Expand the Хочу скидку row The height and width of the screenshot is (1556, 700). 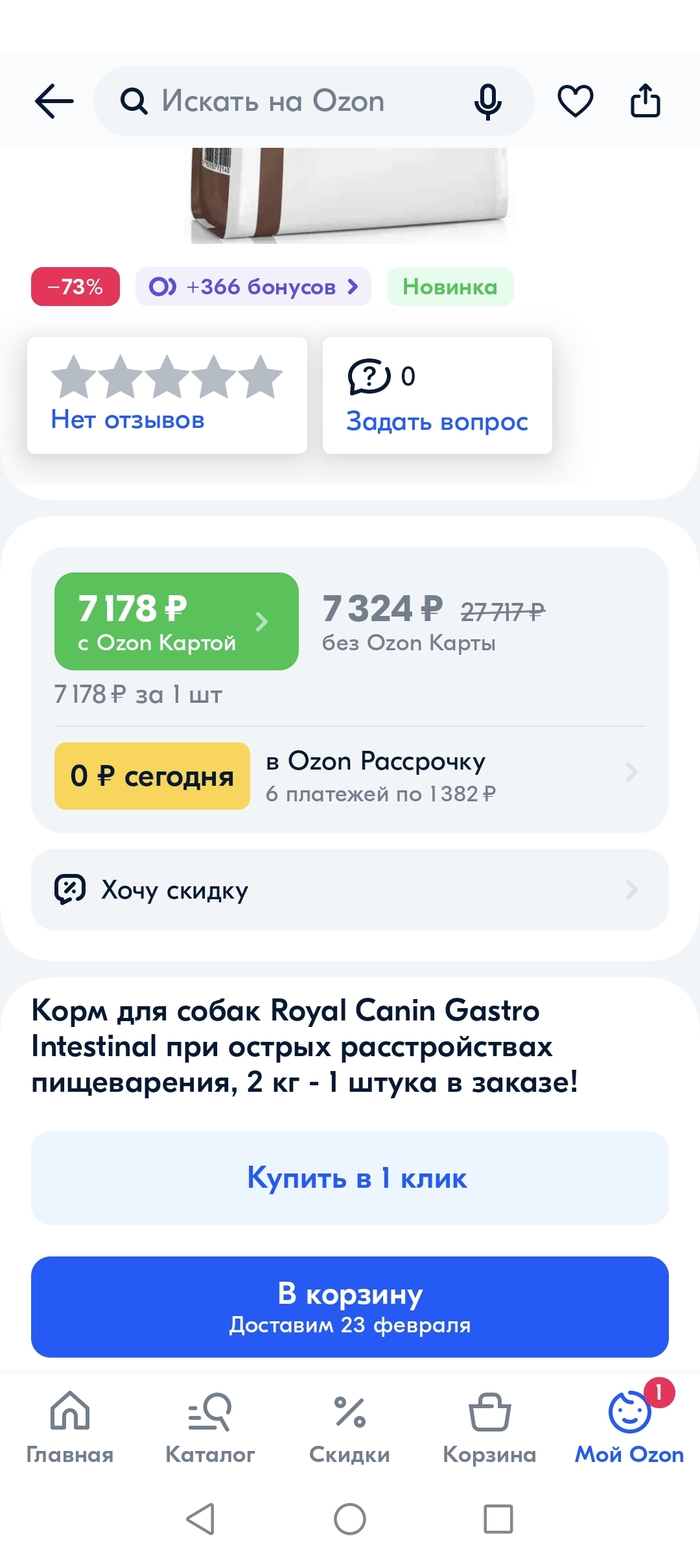[x=350, y=890]
